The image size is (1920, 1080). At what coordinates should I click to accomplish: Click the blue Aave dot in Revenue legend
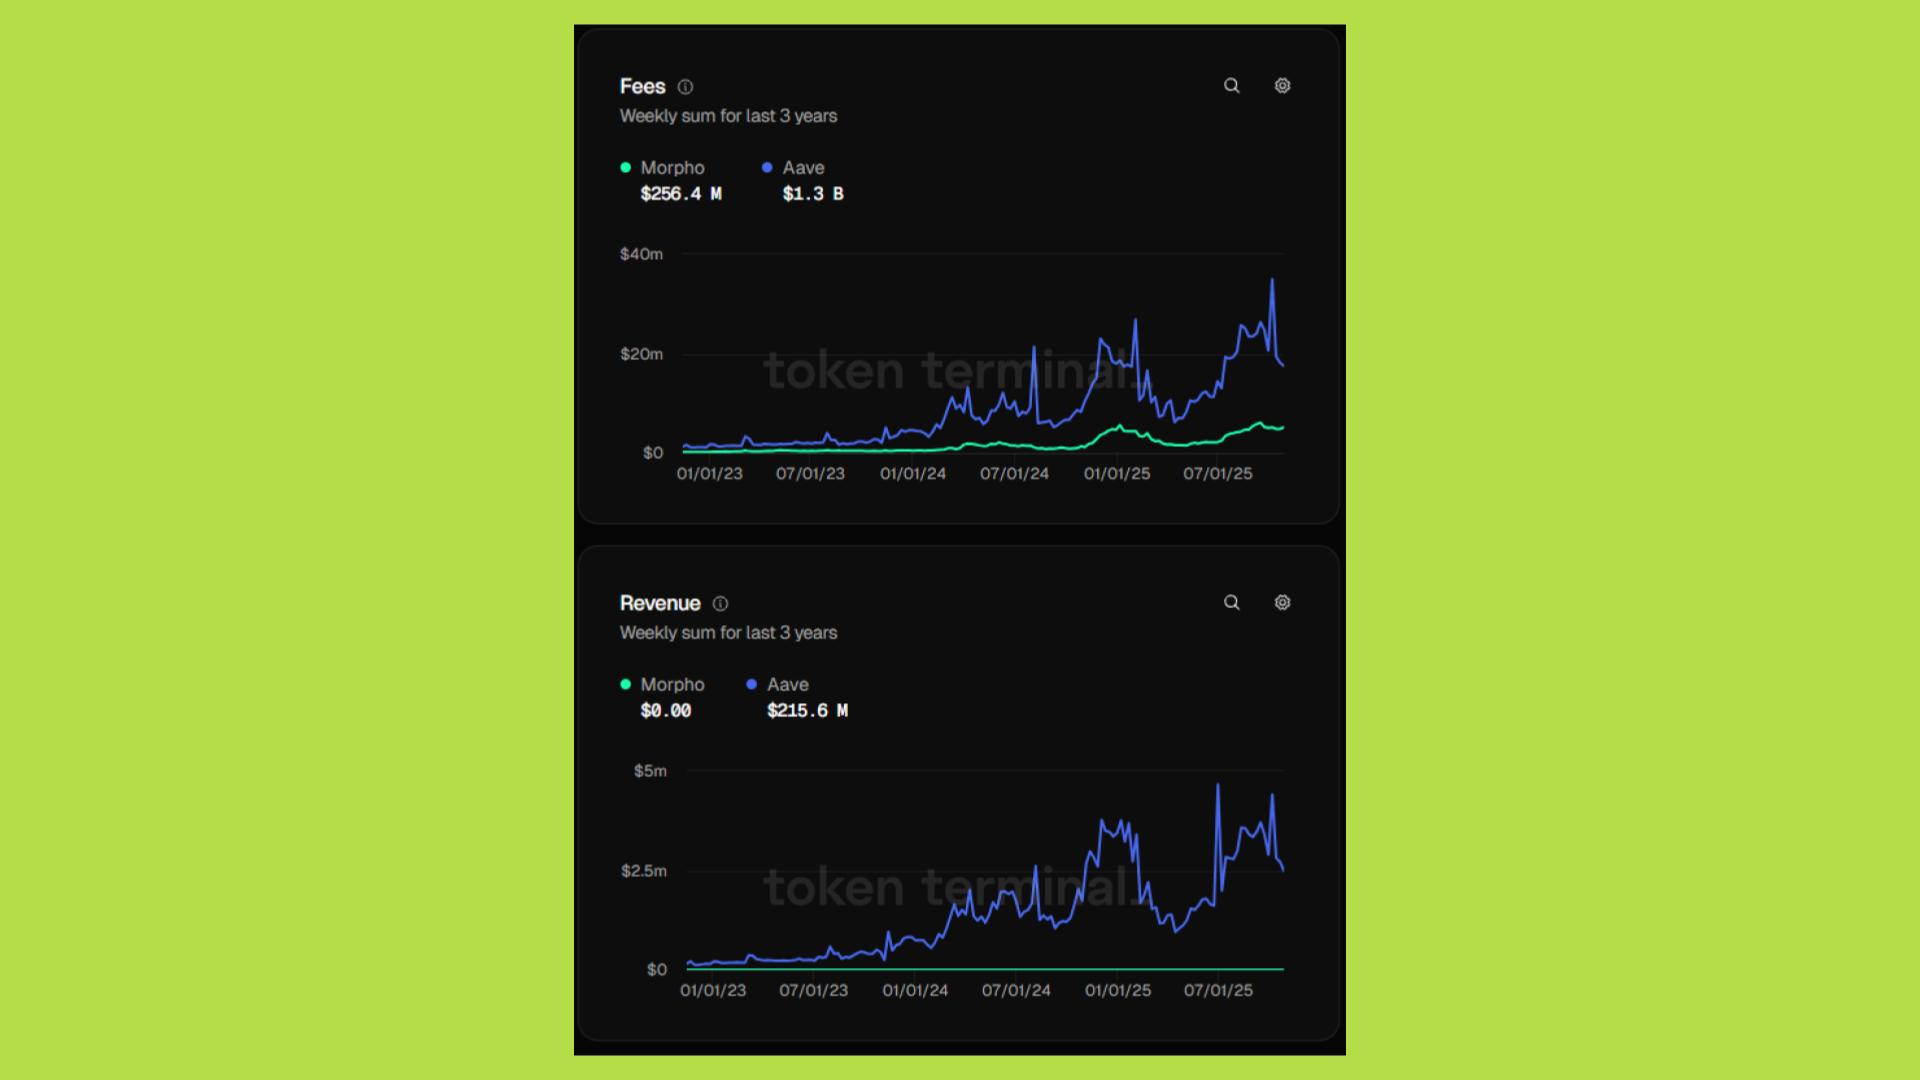coord(752,685)
